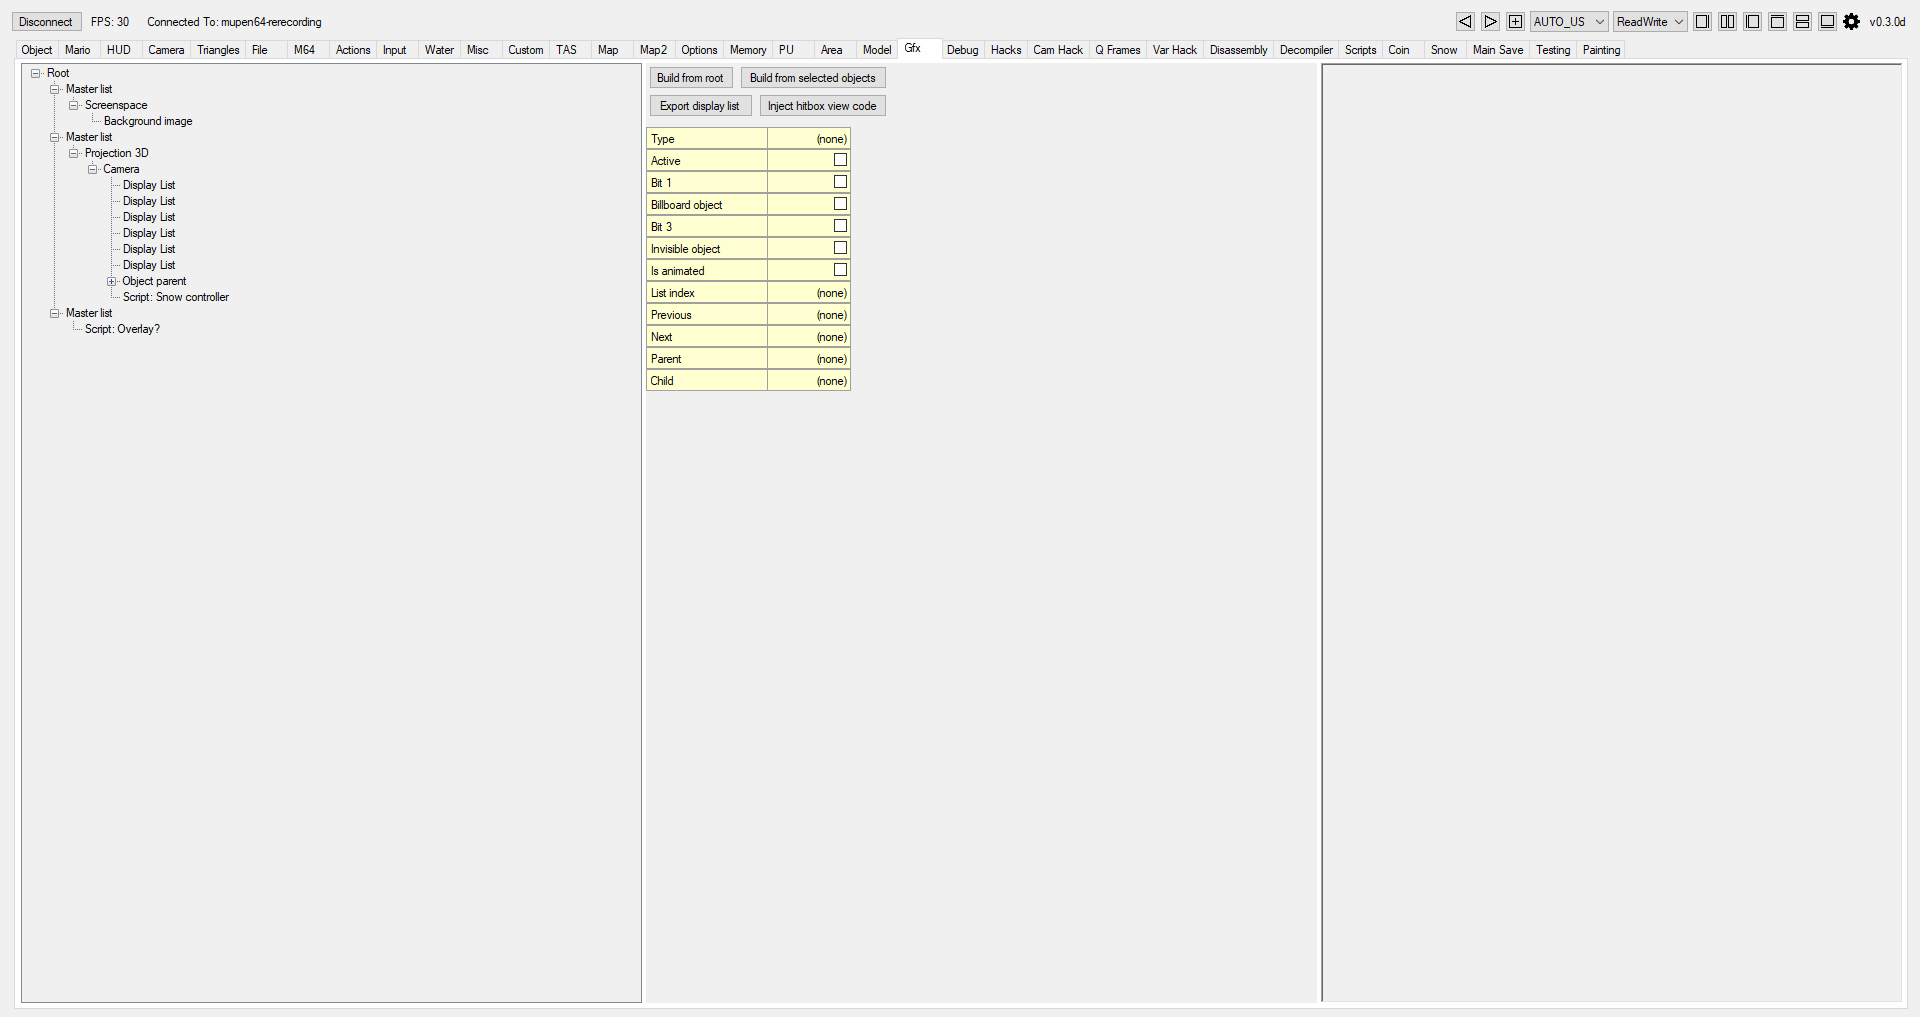Click Inject hitbox view code
1920x1017 pixels.
click(822, 106)
